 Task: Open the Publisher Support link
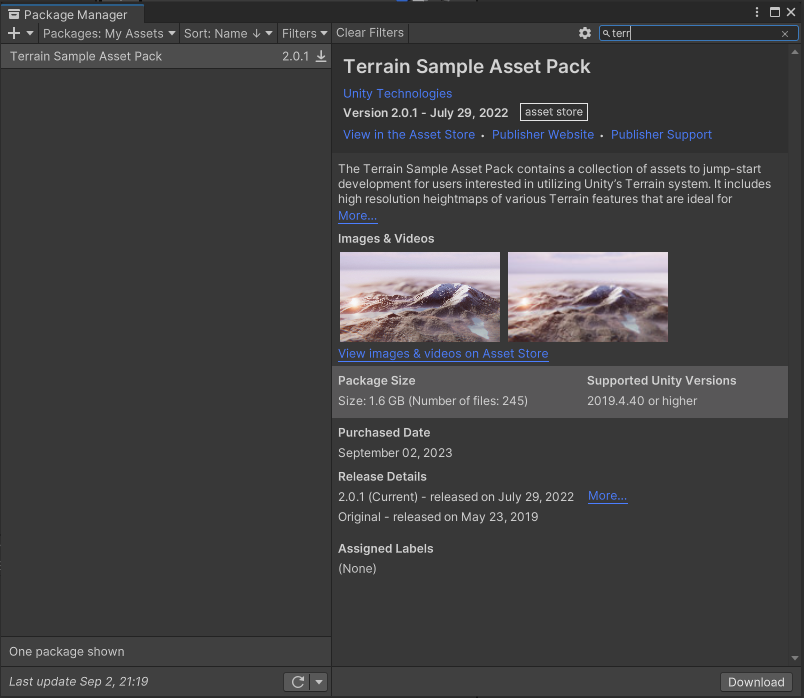(x=661, y=134)
